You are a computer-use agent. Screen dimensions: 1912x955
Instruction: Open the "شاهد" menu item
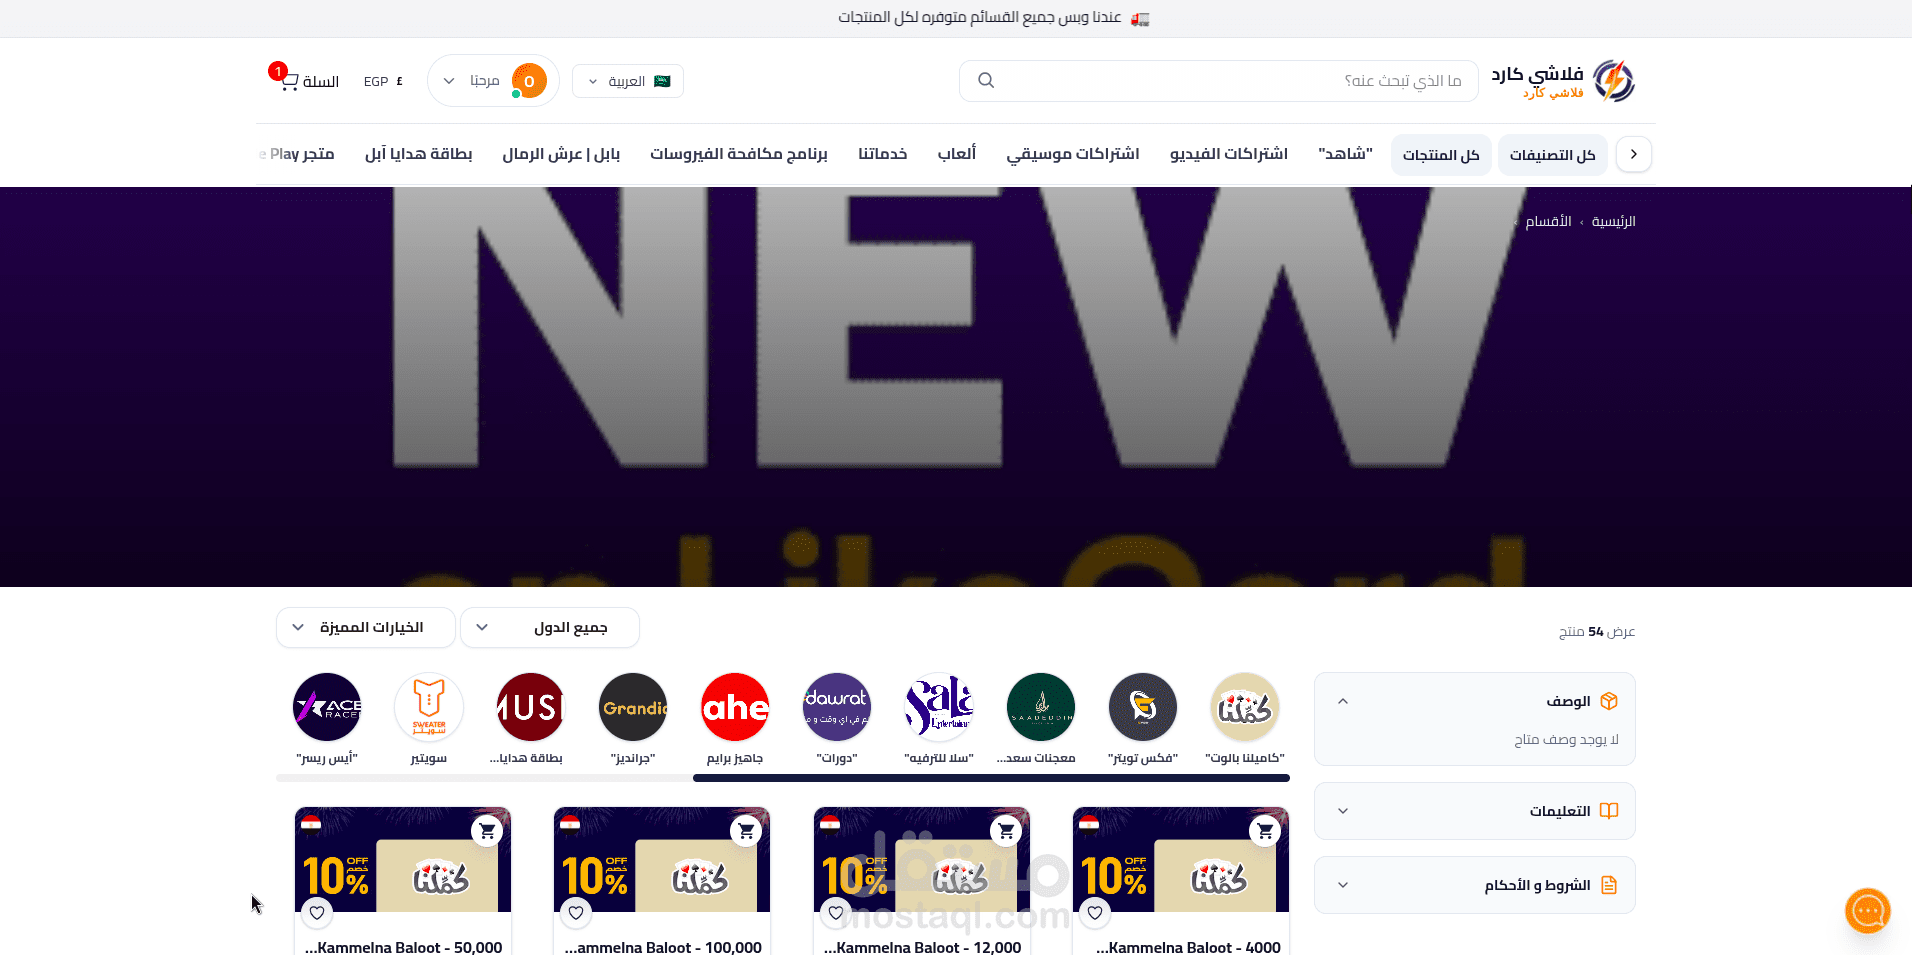click(x=1345, y=154)
